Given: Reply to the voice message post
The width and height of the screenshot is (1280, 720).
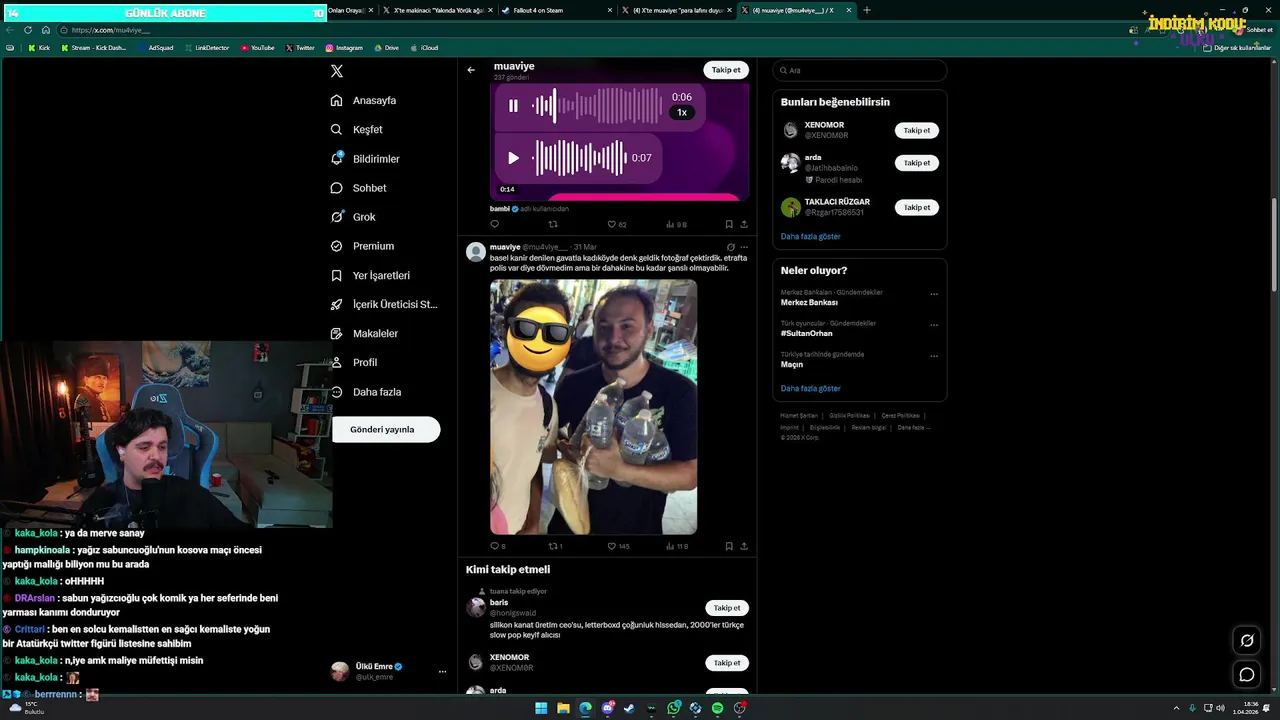Looking at the screenshot, I should [494, 225].
